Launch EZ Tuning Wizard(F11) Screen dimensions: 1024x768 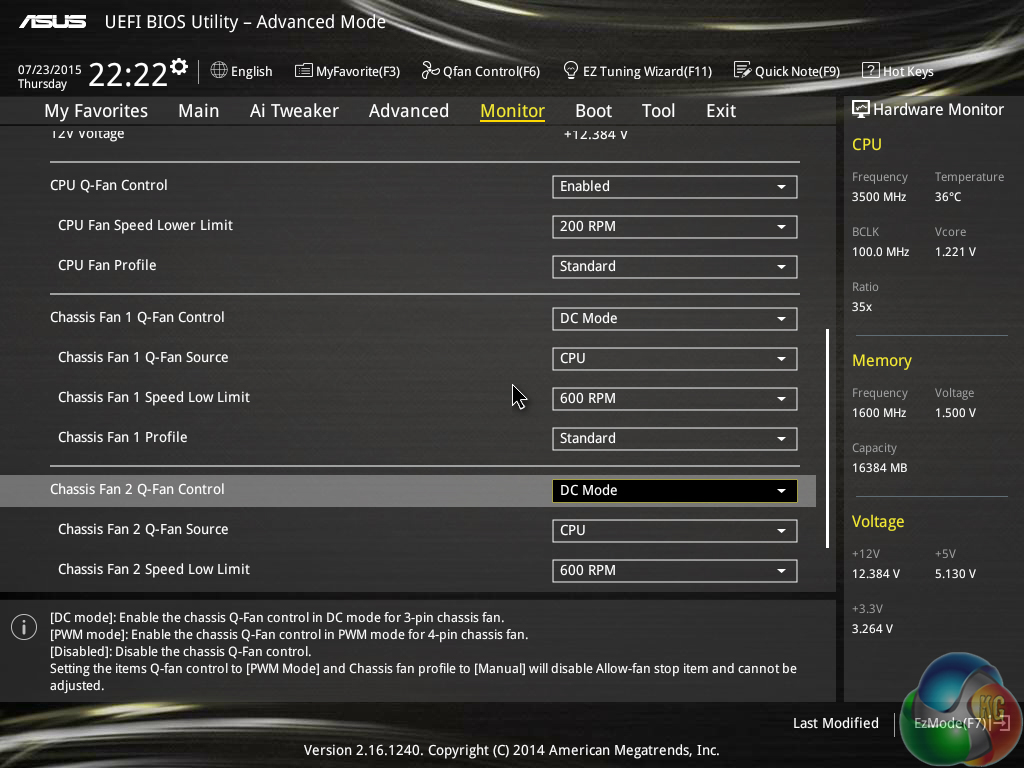(637, 71)
